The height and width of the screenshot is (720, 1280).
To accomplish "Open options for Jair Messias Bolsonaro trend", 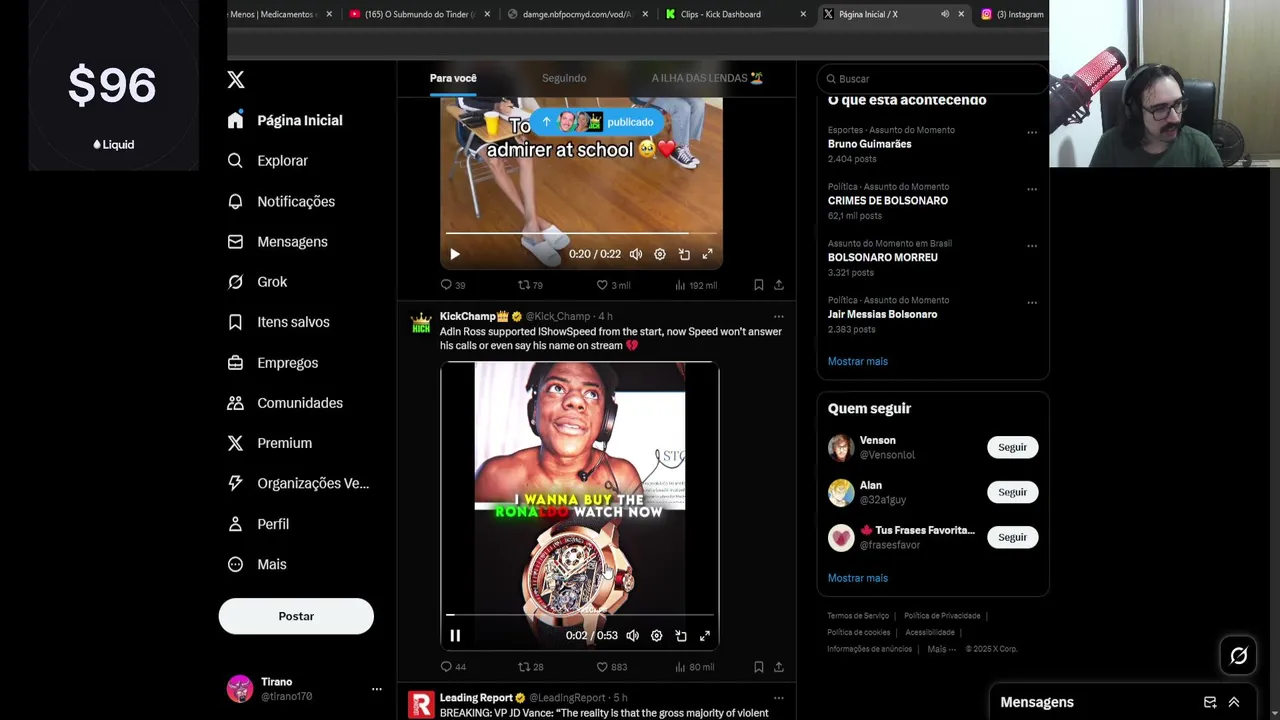I will 1032,303.
